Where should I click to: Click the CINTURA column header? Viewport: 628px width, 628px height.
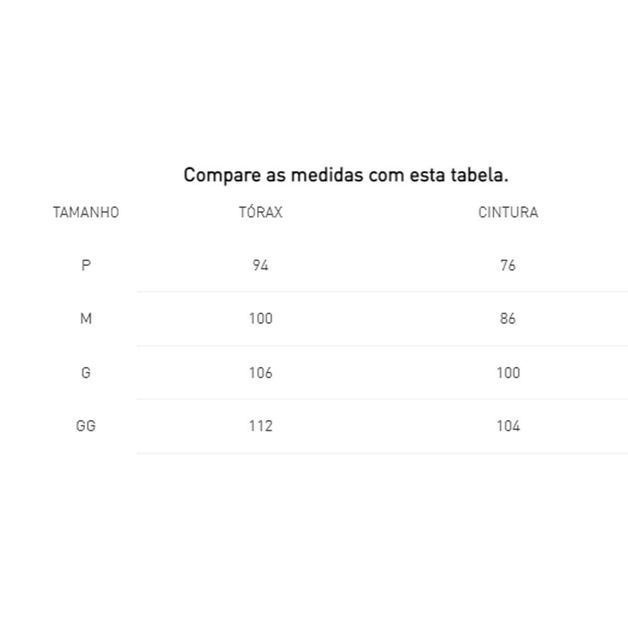pos(508,212)
